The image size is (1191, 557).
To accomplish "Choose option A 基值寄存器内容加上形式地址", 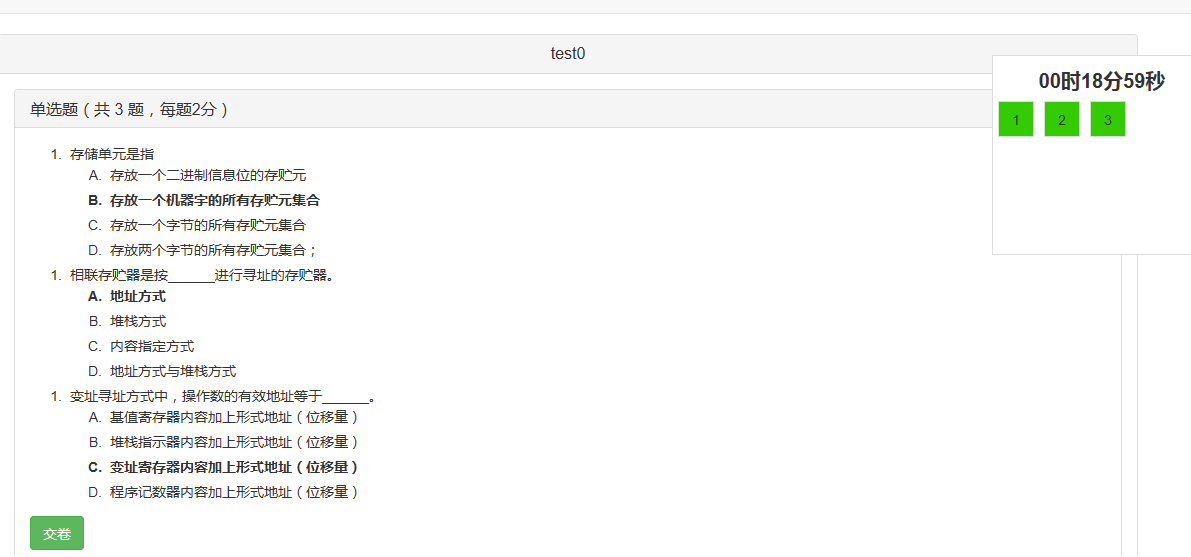I will (x=234, y=417).
